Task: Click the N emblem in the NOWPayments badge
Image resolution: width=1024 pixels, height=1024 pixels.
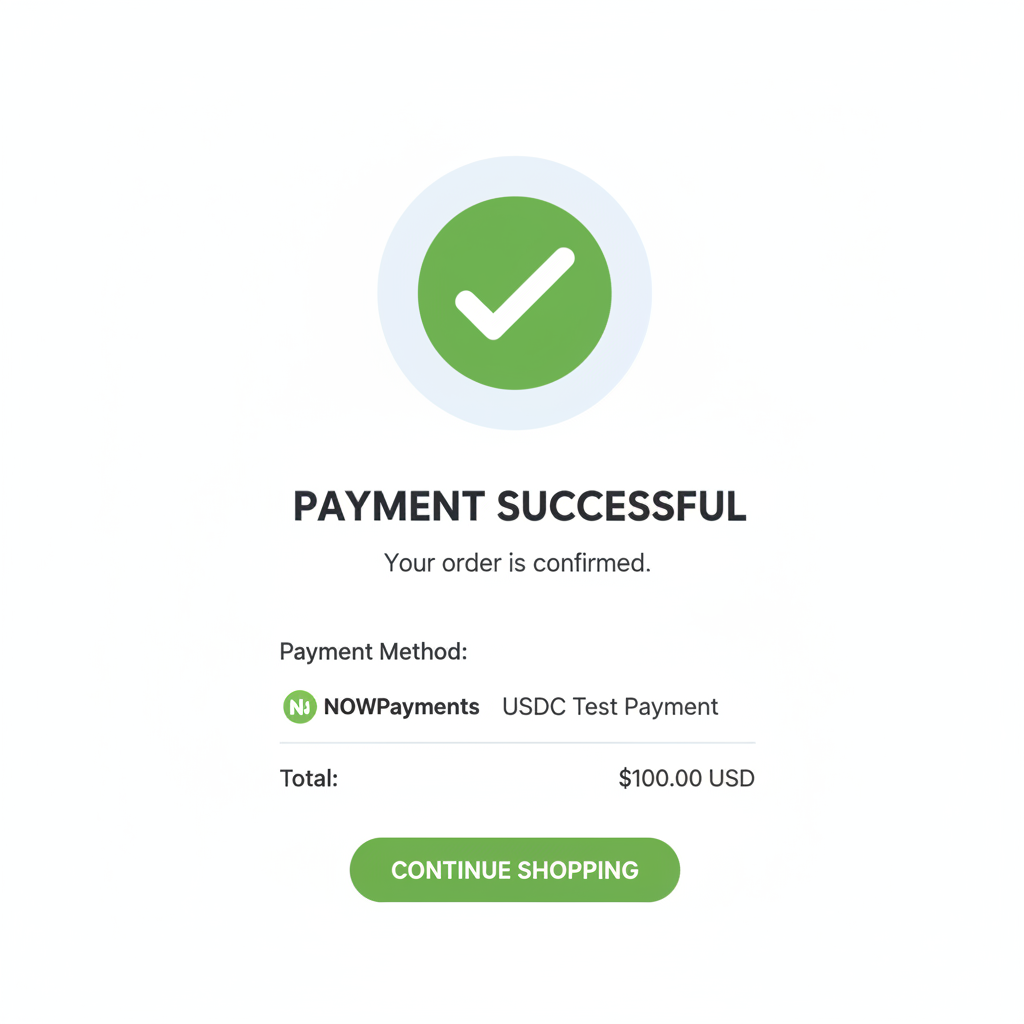Action: point(299,707)
